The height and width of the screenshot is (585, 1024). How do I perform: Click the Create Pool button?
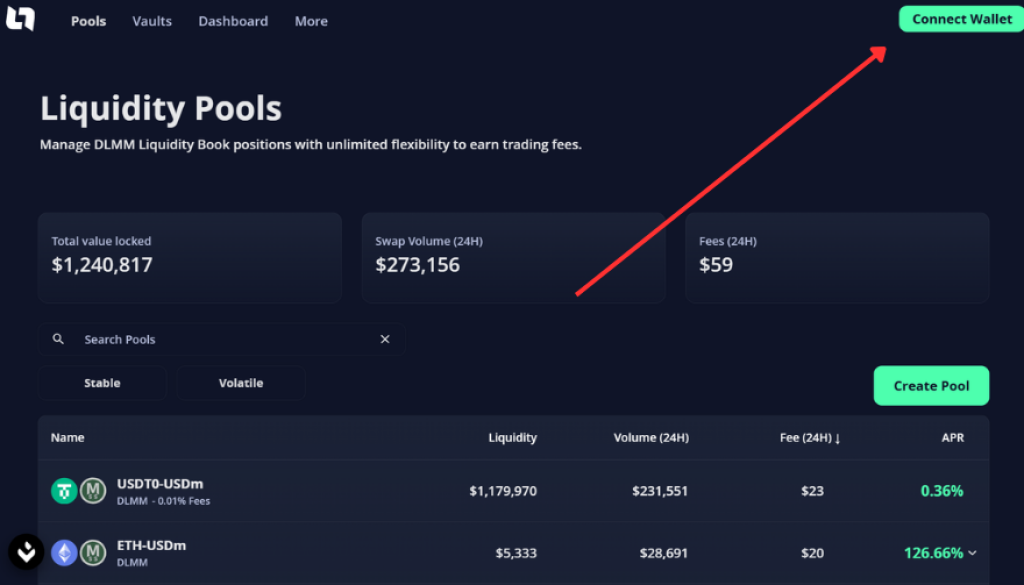click(931, 385)
